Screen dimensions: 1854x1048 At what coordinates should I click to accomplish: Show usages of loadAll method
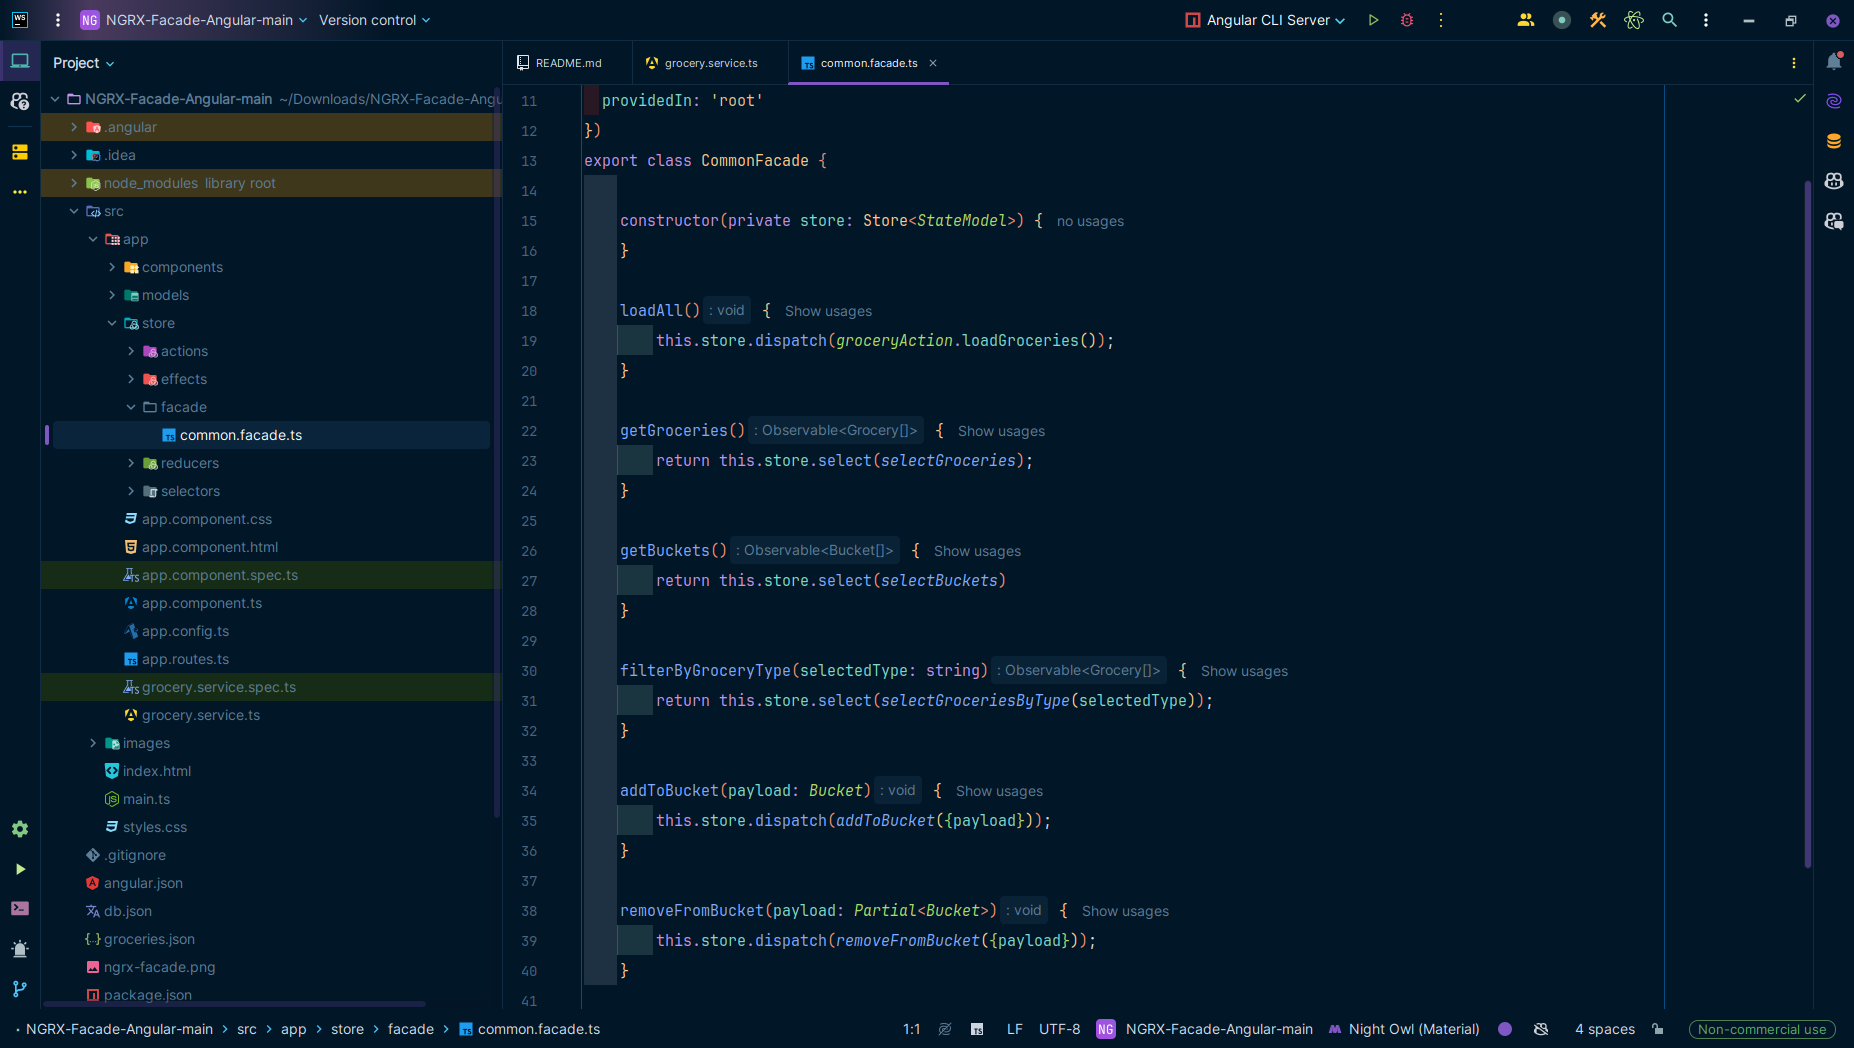(x=828, y=311)
